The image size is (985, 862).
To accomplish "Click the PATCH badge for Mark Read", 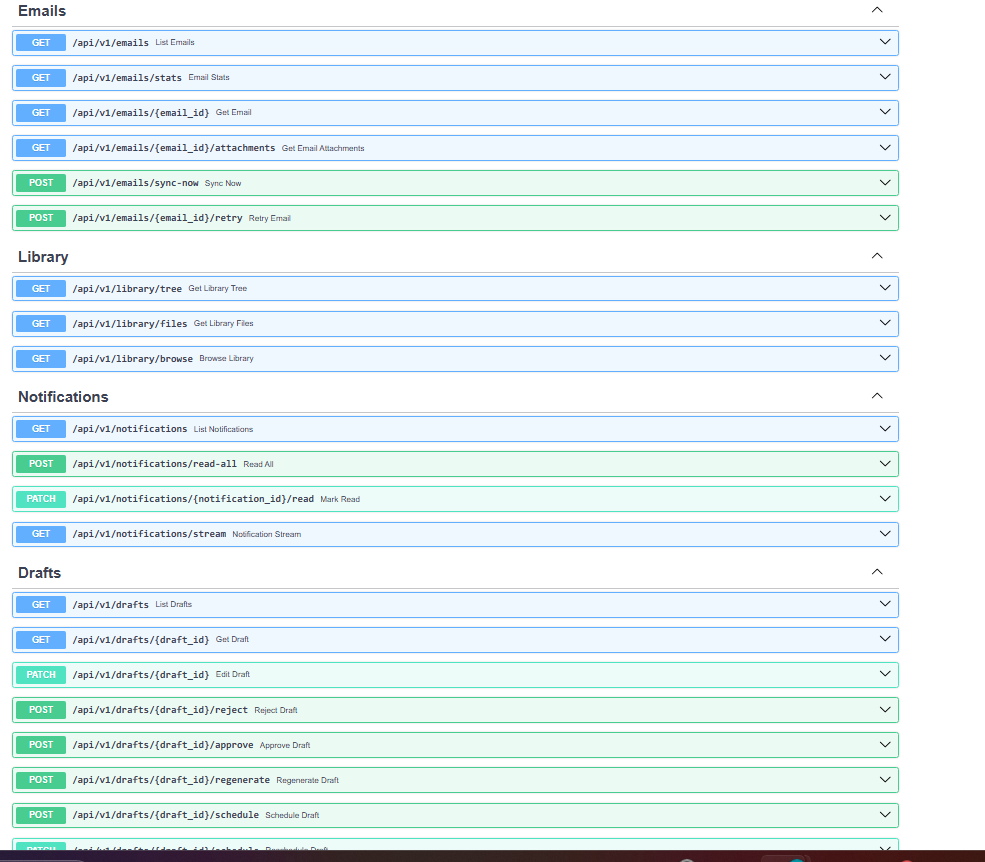I will click(41, 499).
